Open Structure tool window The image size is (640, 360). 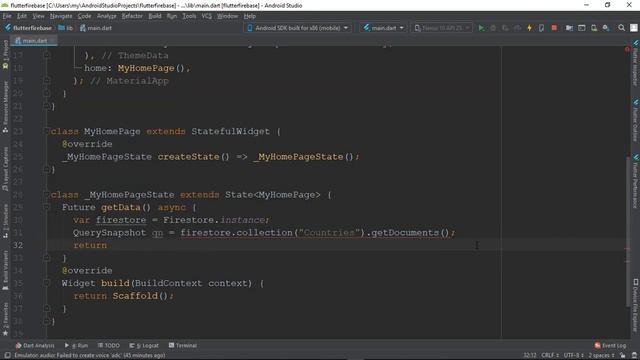[x=5, y=221]
